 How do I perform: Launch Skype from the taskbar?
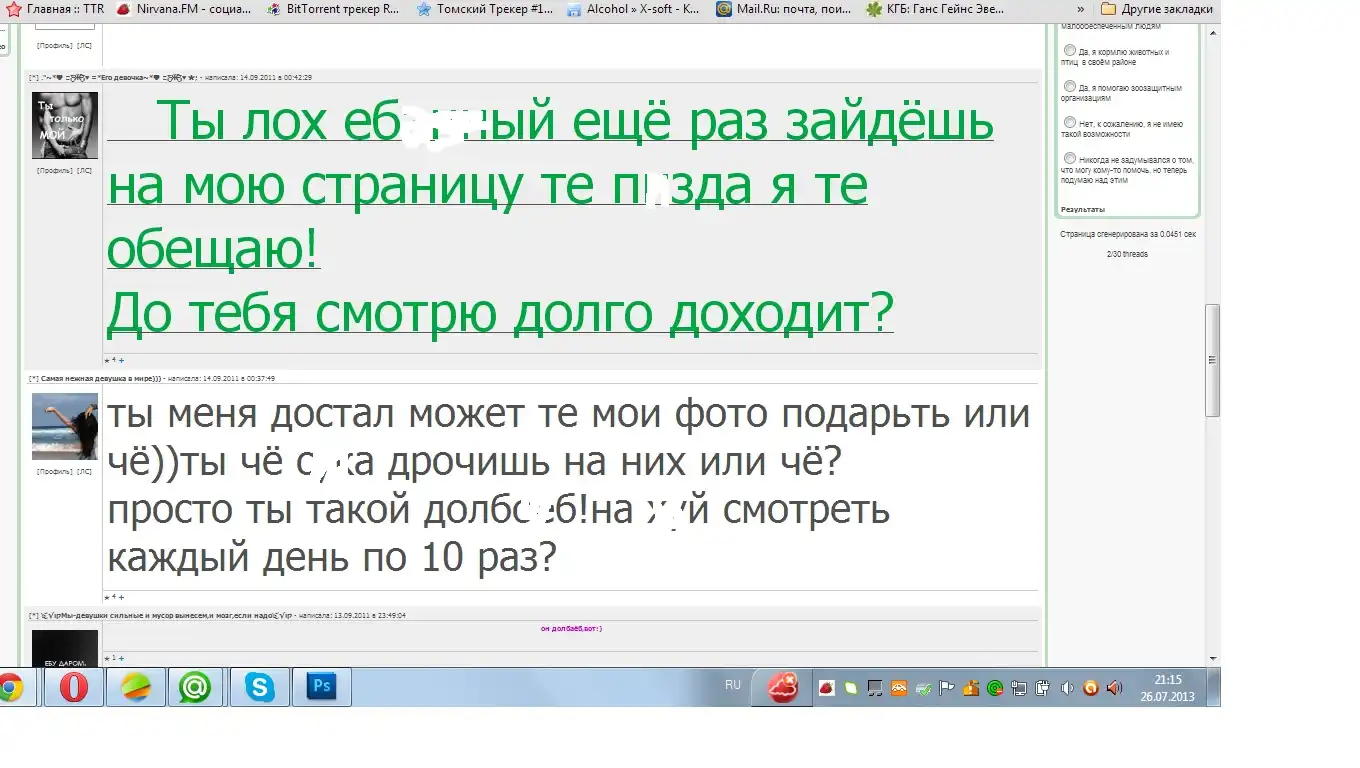pyautogui.click(x=260, y=688)
